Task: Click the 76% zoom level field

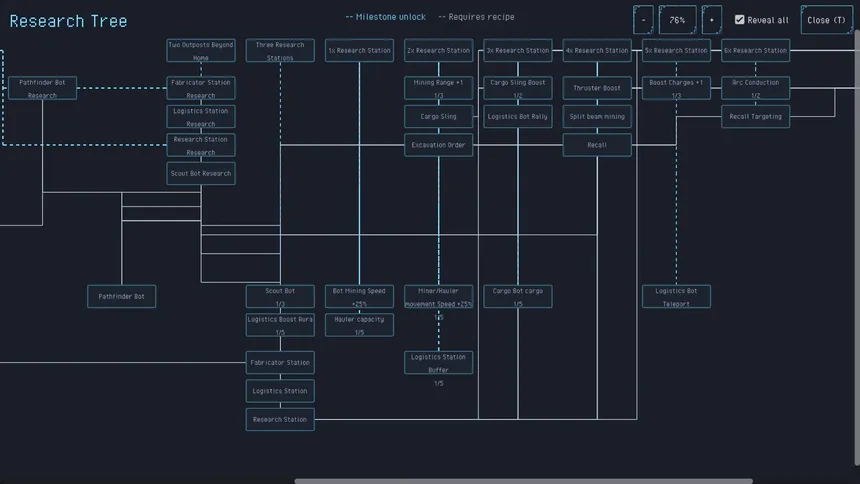Action: (677, 20)
